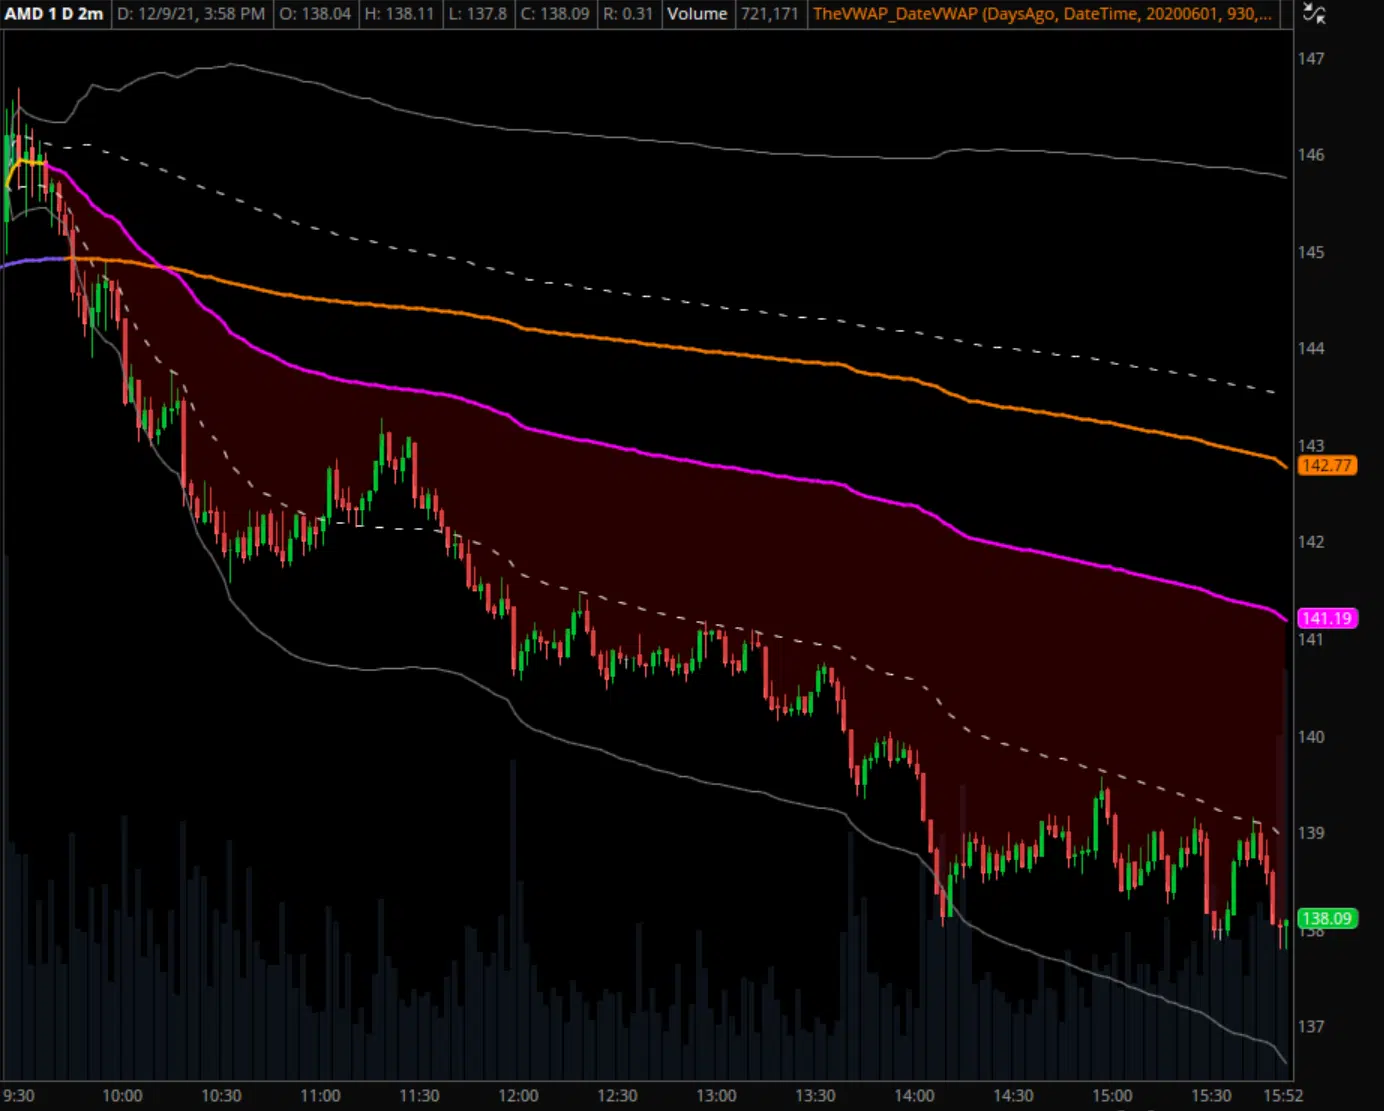Click the 139 price axis label
Screen dimensions: 1384x1111
point(1311,833)
